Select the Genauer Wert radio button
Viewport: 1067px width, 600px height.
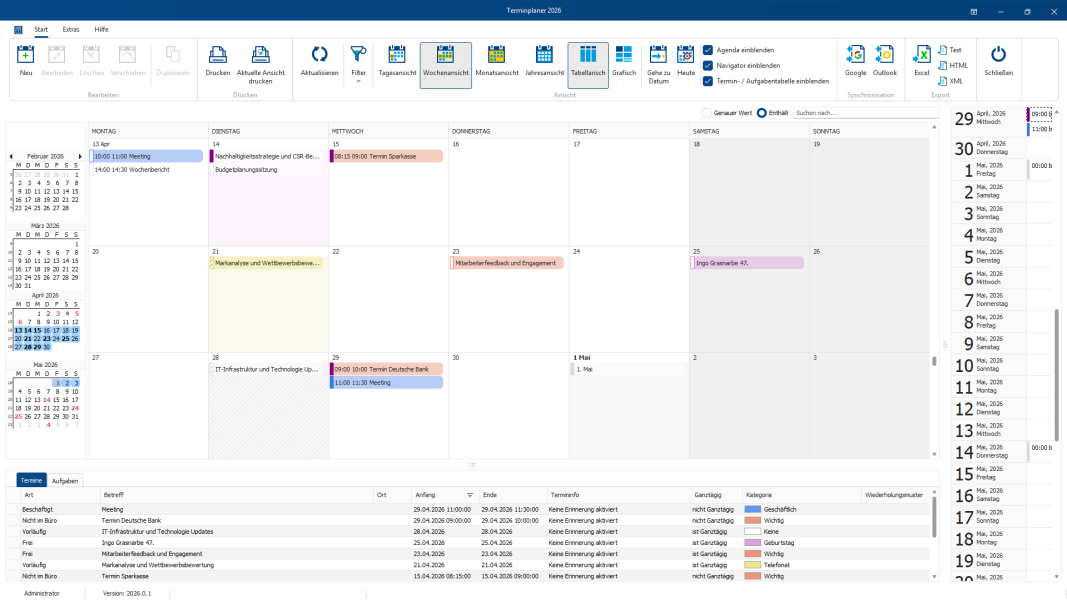(x=707, y=113)
